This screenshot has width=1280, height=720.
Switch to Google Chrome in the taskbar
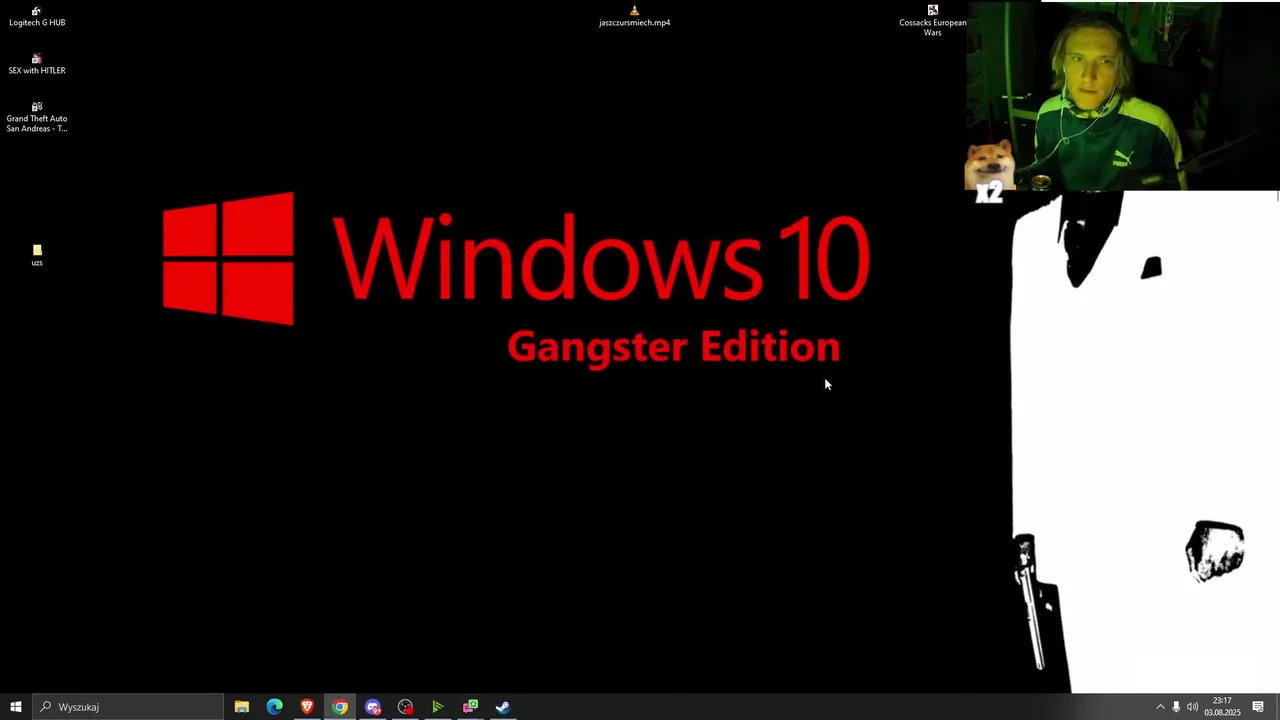click(x=340, y=707)
